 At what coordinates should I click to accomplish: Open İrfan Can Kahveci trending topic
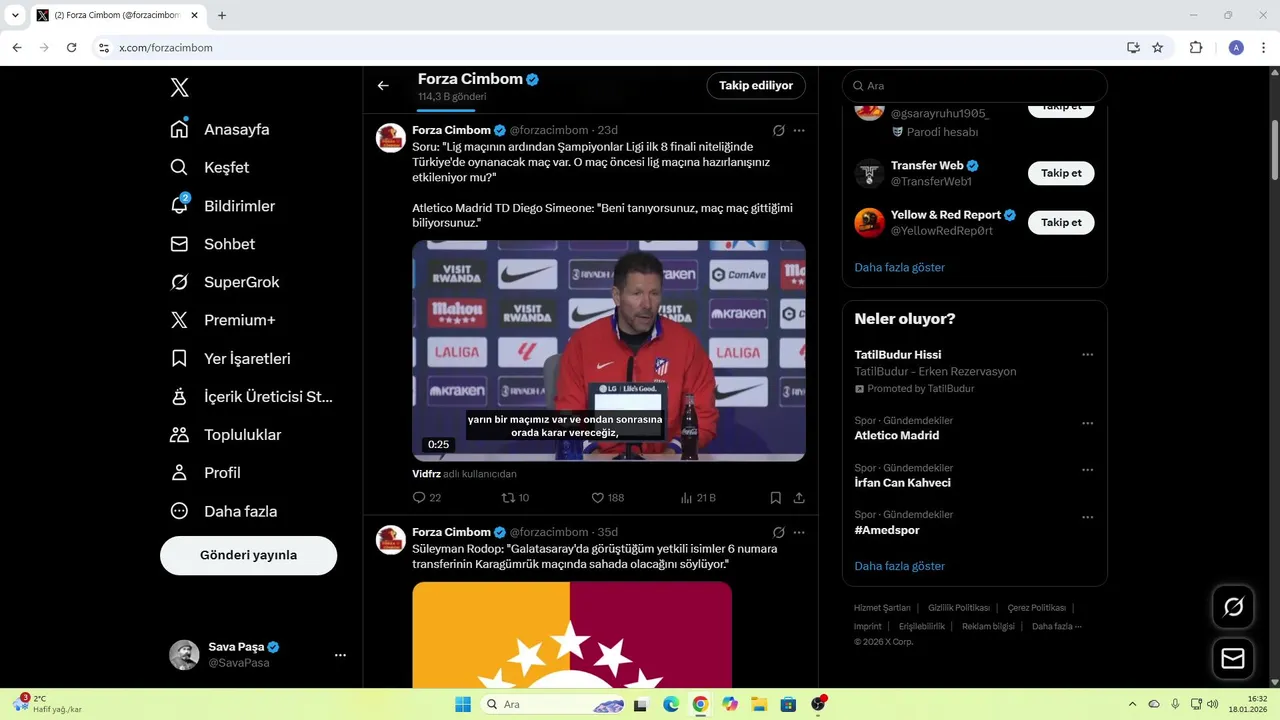902,483
